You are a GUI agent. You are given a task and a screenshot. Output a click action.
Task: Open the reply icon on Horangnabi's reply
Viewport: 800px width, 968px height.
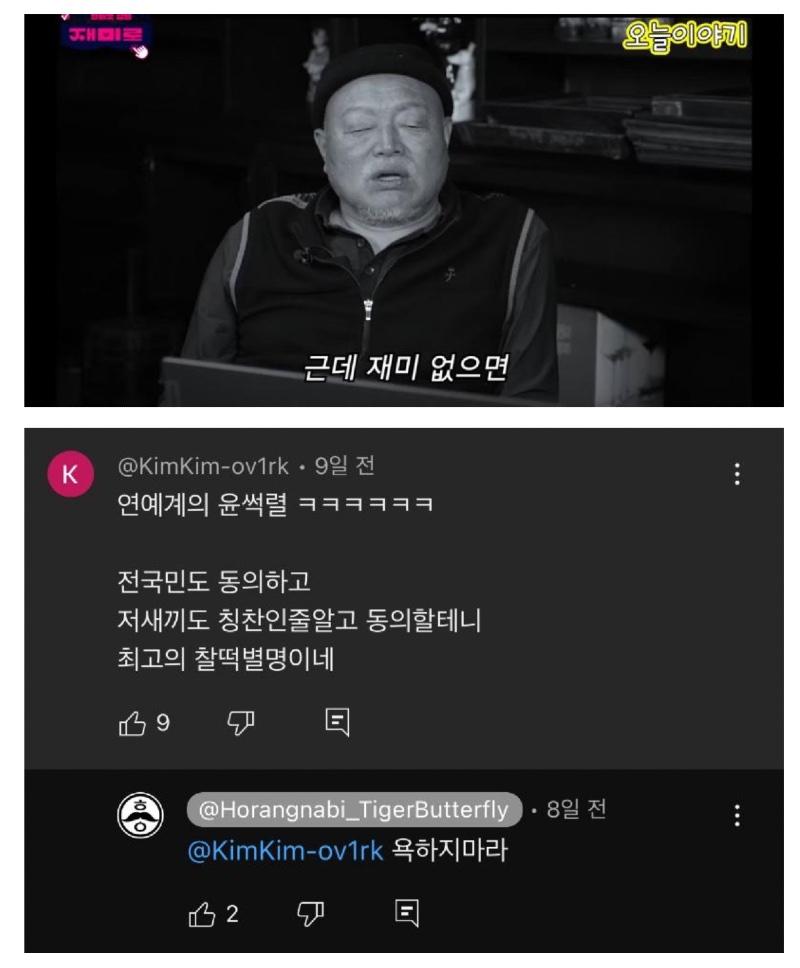coord(407,913)
